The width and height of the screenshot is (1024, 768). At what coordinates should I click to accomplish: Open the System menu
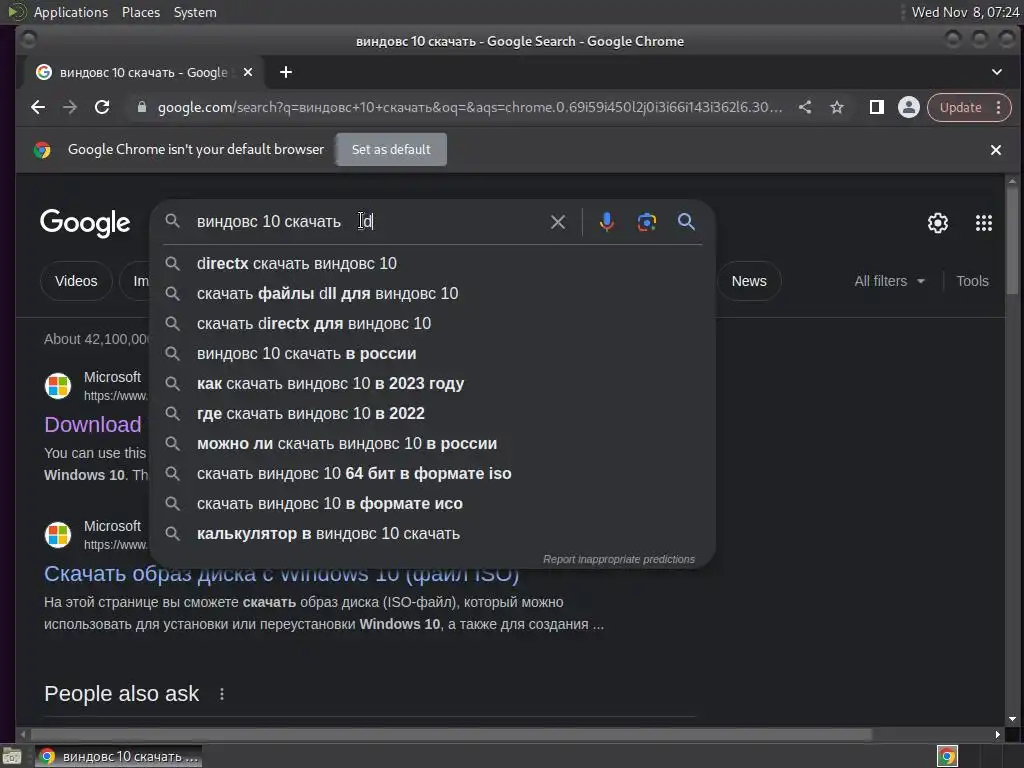pos(195,12)
